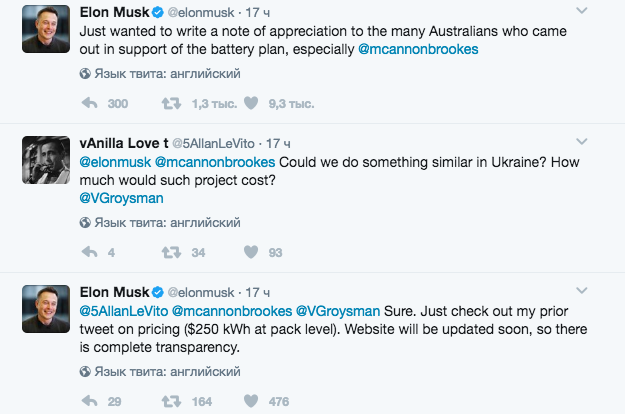Like Elon Musk's first tweet
The height and width of the screenshot is (414, 626).
[251, 103]
